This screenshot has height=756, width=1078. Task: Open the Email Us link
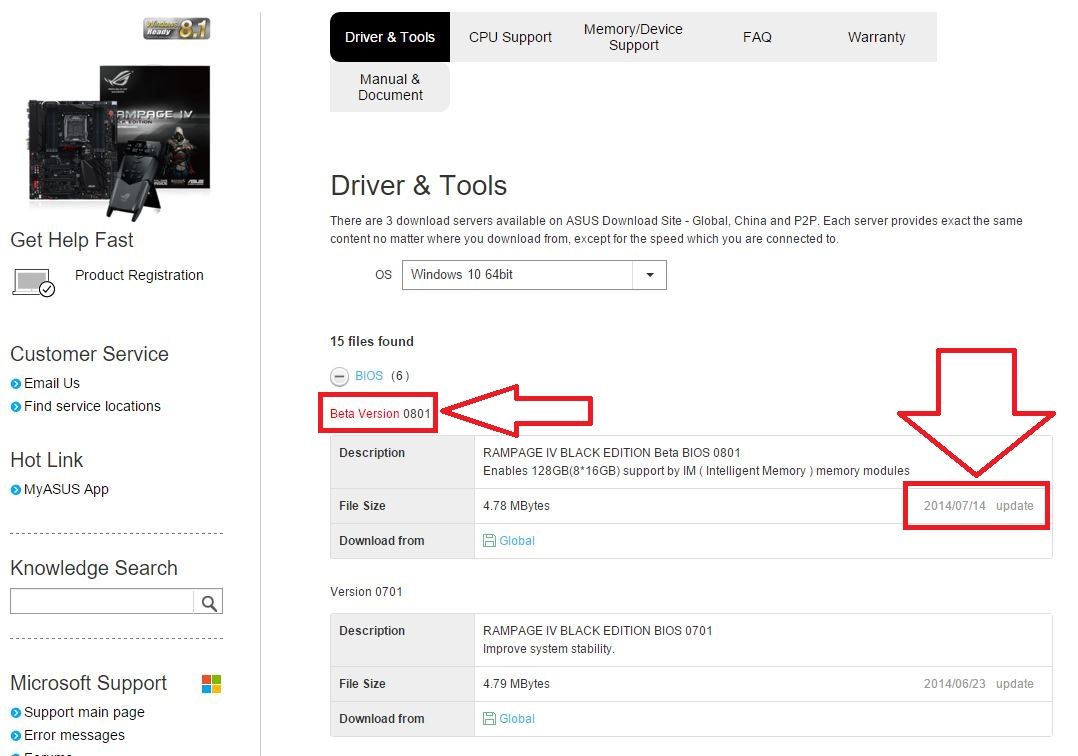click(x=52, y=383)
